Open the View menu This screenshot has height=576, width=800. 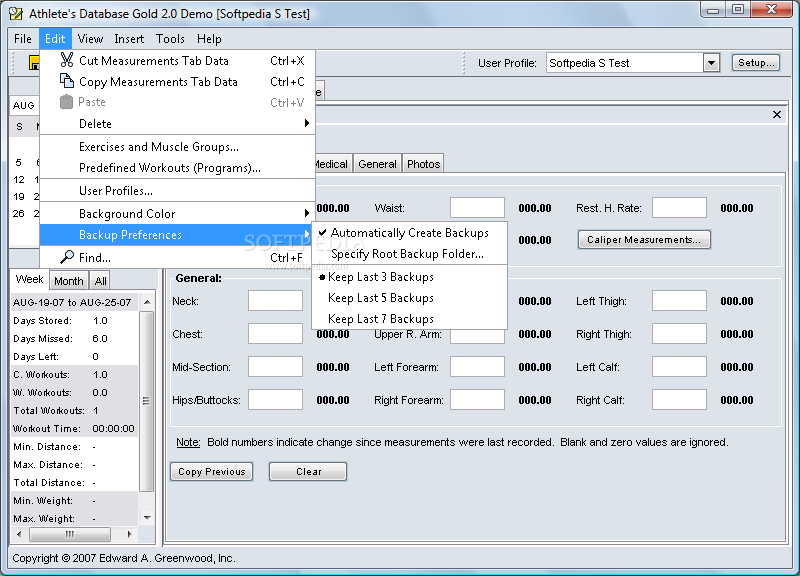pyautogui.click(x=90, y=39)
